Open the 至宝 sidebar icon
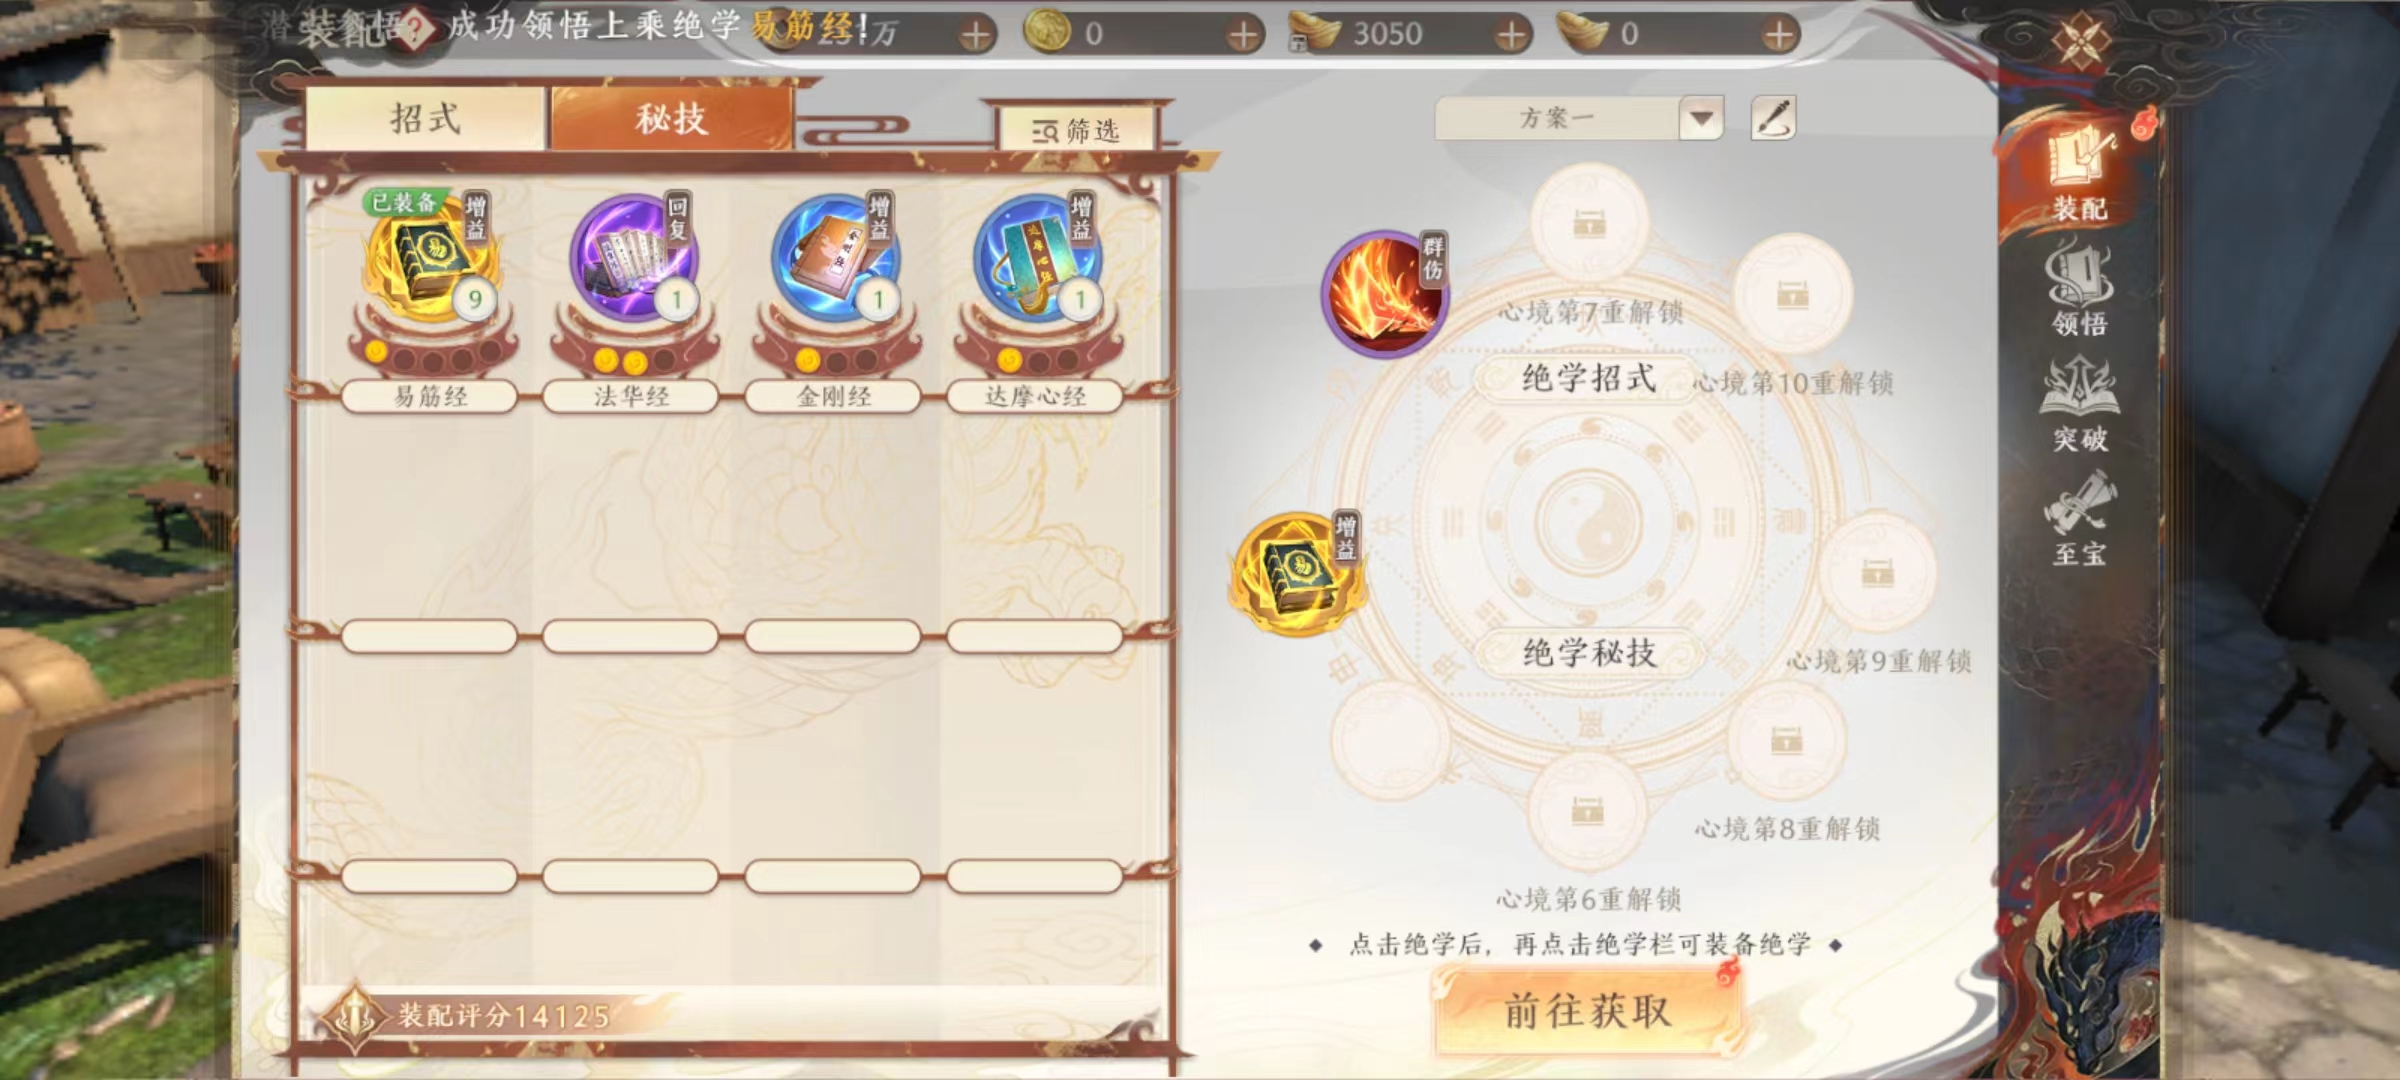Viewport: 2400px width, 1080px height. click(x=2079, y=520)
